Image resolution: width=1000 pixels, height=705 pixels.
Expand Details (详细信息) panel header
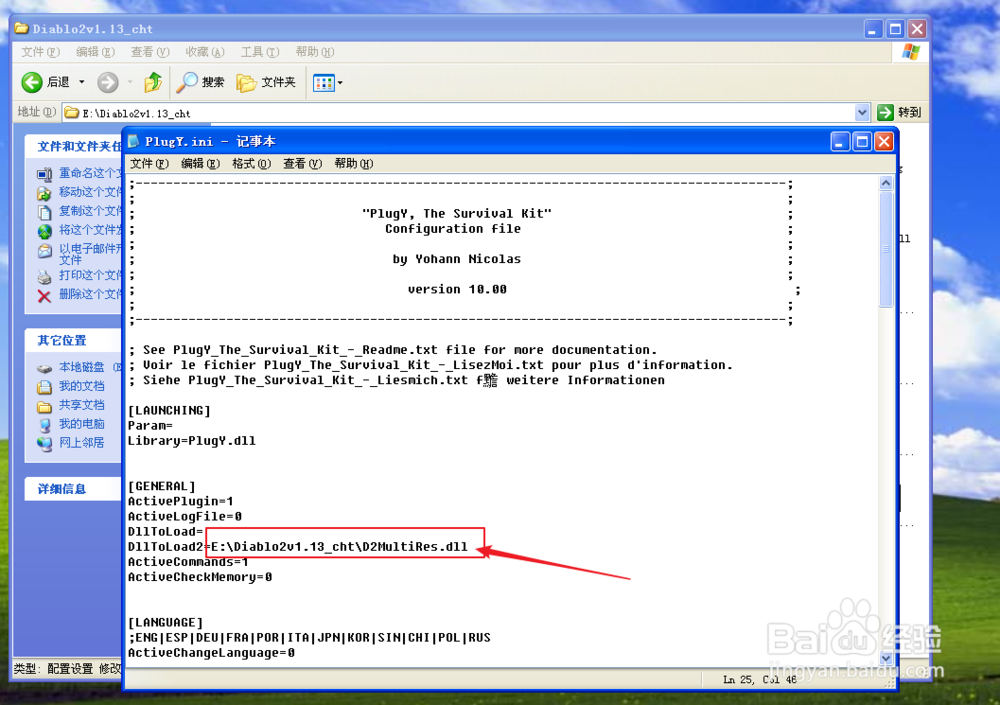[73, 489]
